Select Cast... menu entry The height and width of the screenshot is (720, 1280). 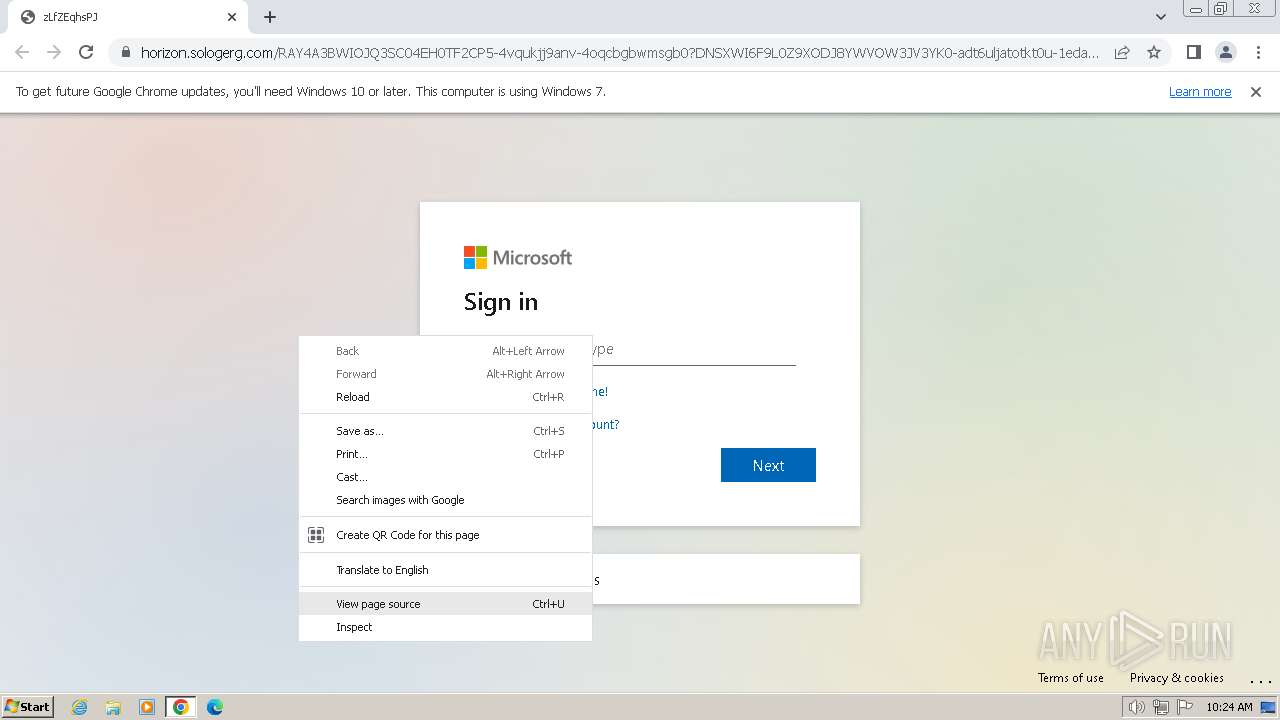pyautogui.click(x=446, y=477)
